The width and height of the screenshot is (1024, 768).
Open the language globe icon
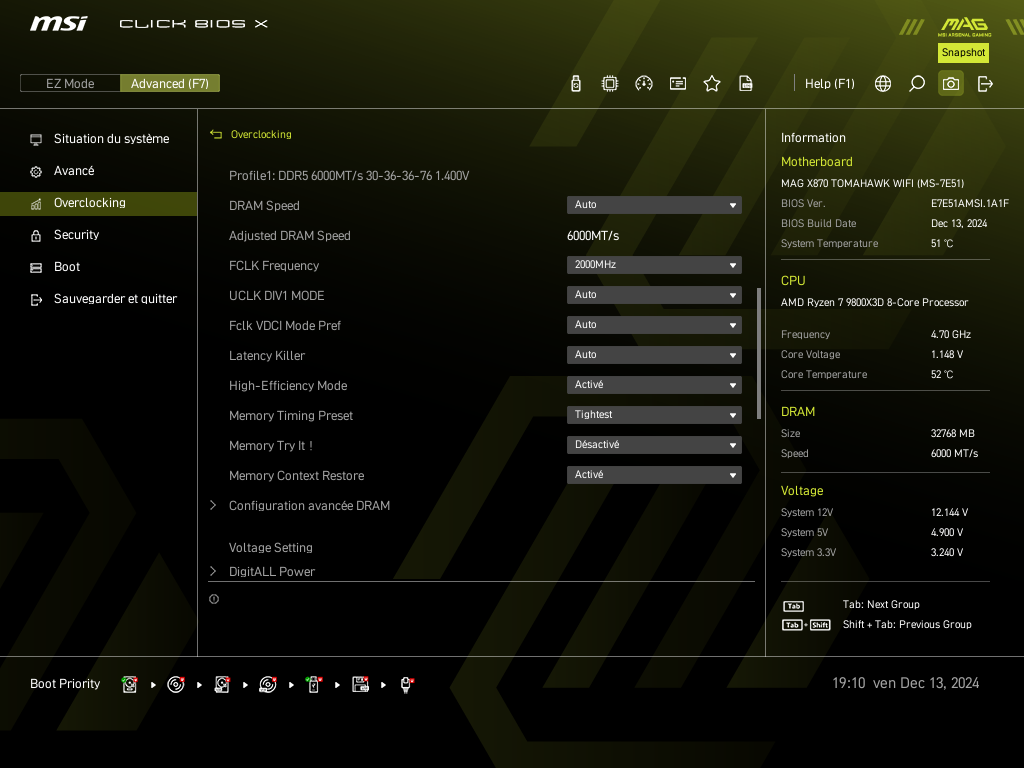(x=882, y=84)
